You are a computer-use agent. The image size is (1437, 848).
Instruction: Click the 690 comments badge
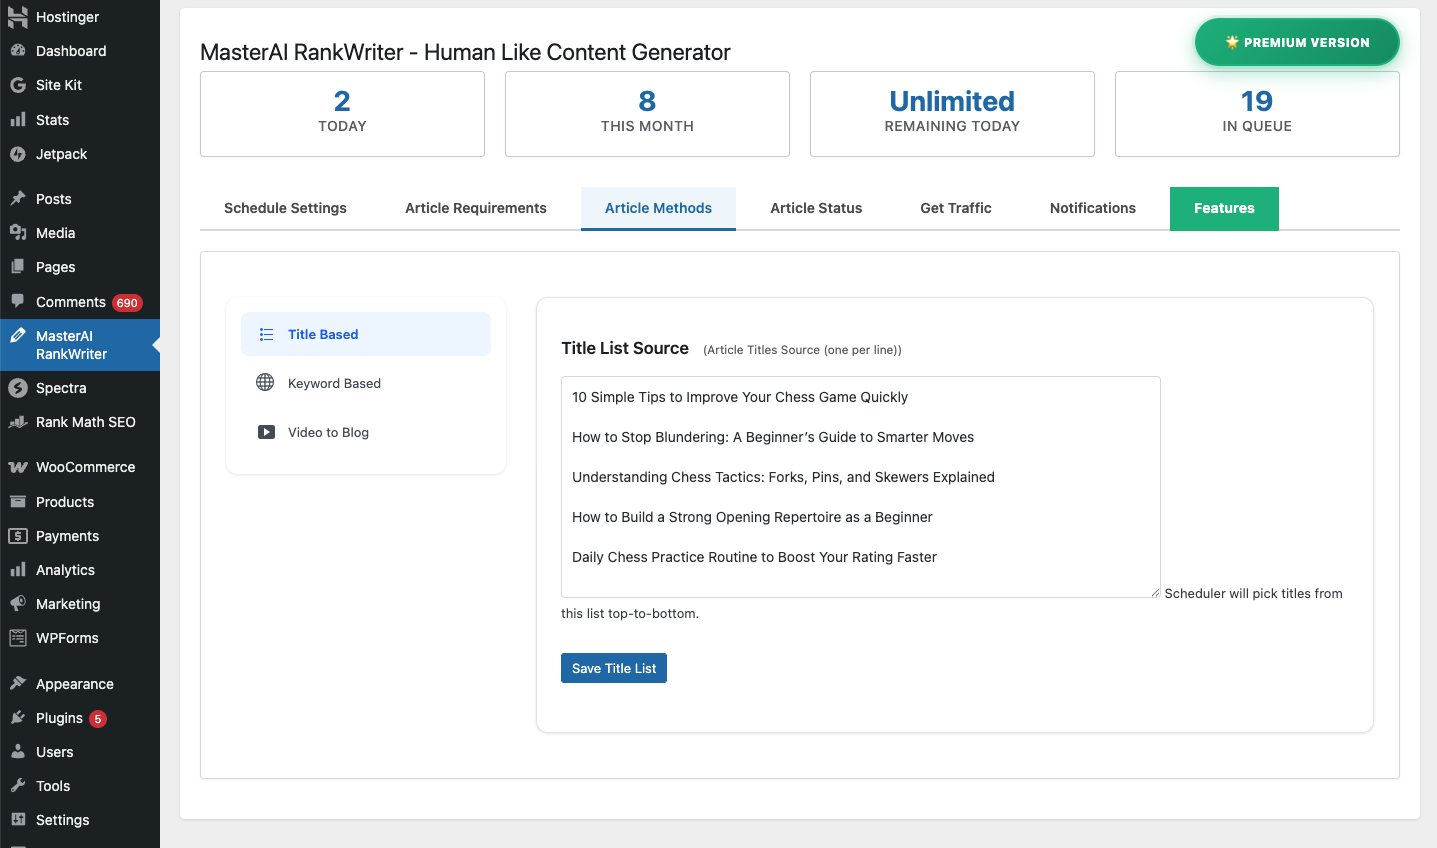tap(127, 303)
